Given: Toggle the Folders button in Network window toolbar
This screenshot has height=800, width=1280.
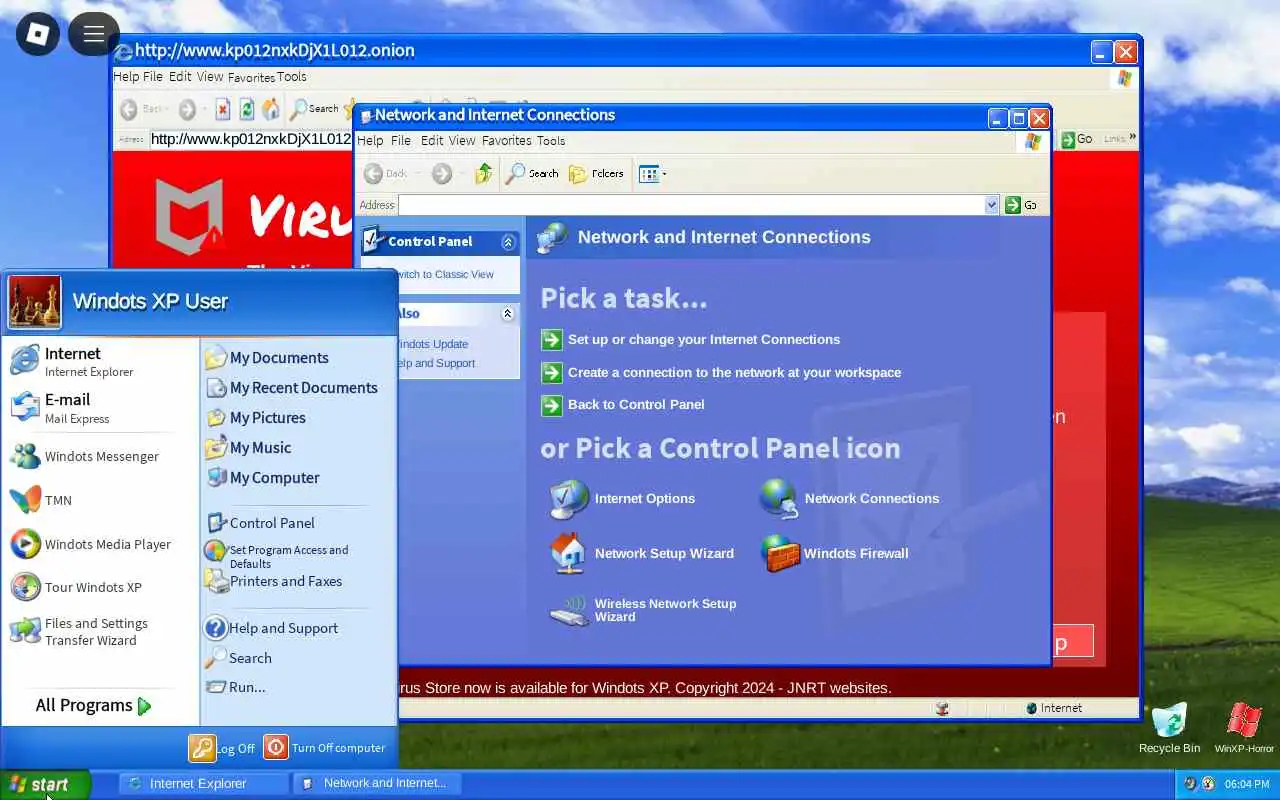Looking at the screenshot, I should 597,174.
